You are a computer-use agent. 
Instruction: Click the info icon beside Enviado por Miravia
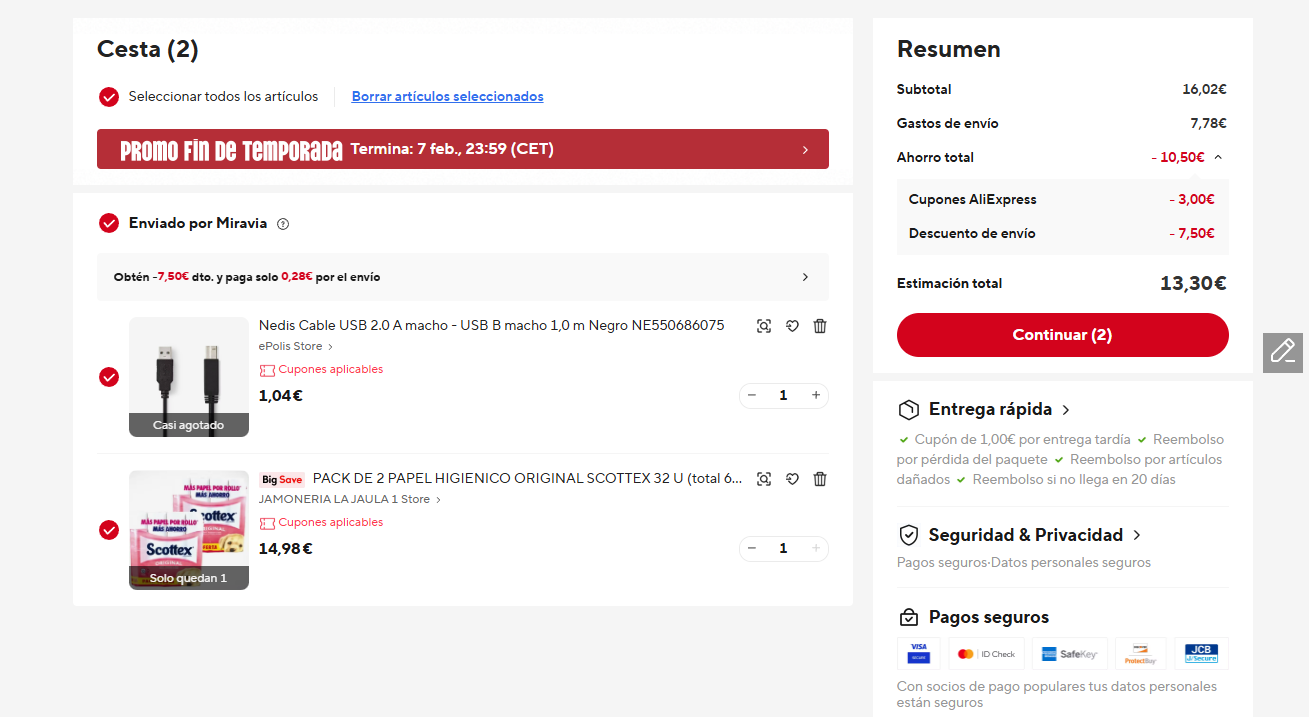tap(283, 224)
